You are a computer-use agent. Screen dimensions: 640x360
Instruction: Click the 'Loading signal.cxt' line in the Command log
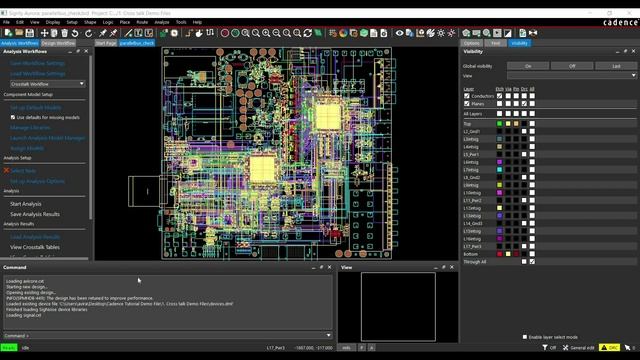[24, 315]
